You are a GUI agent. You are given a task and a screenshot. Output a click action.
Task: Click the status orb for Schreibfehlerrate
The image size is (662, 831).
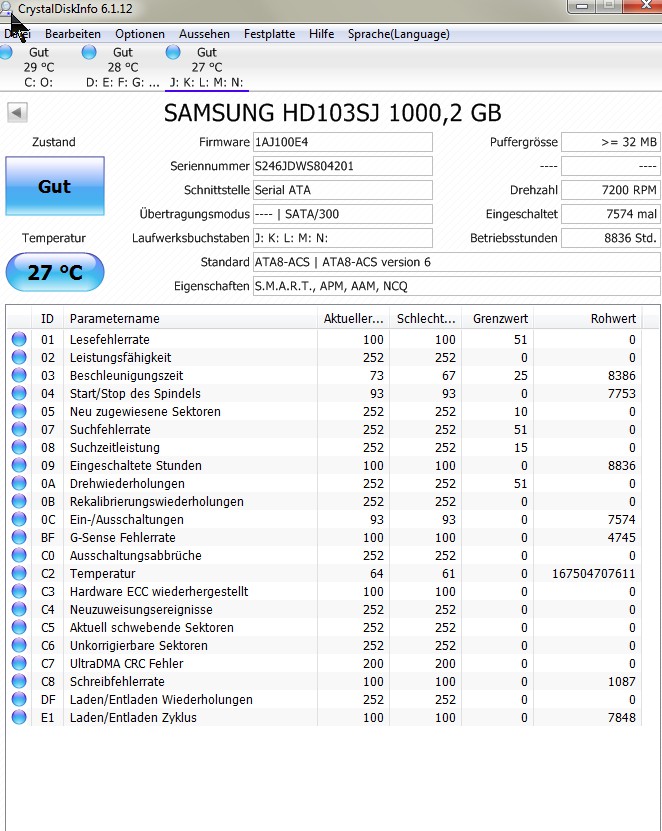pyautogui.click(x=19, y=682)
